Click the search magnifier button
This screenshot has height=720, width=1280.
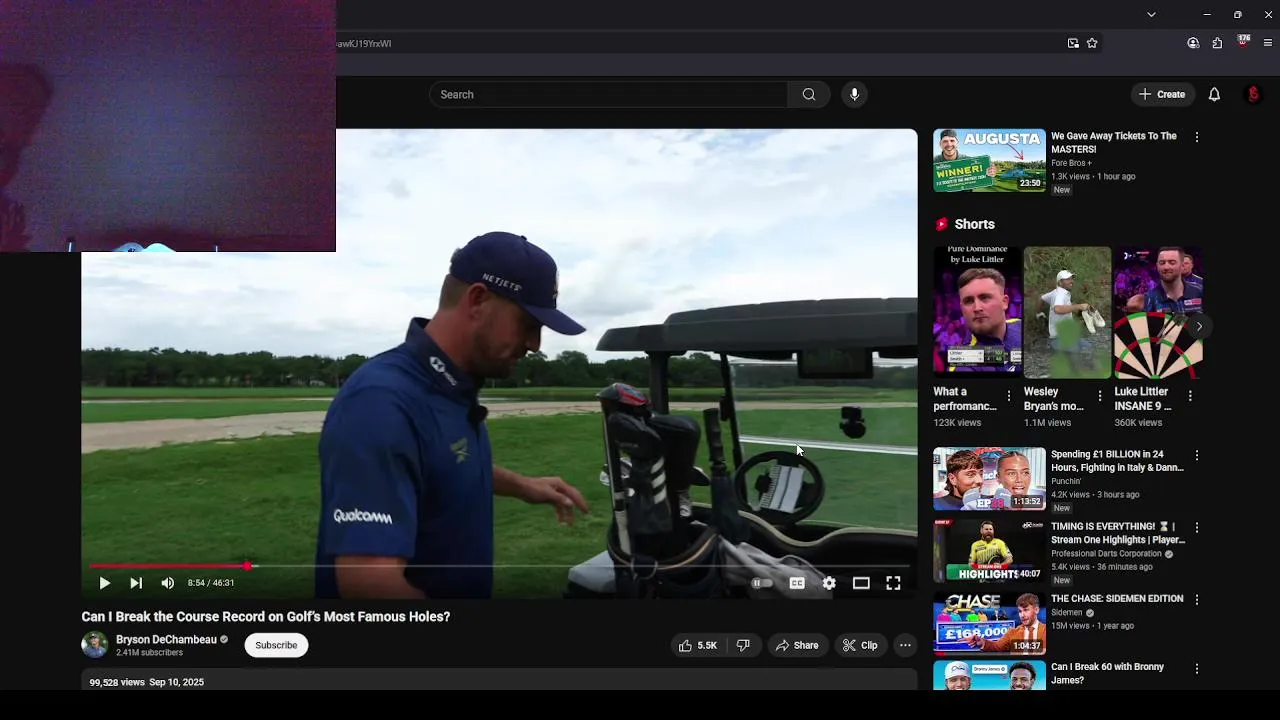[x=808, y=94]
